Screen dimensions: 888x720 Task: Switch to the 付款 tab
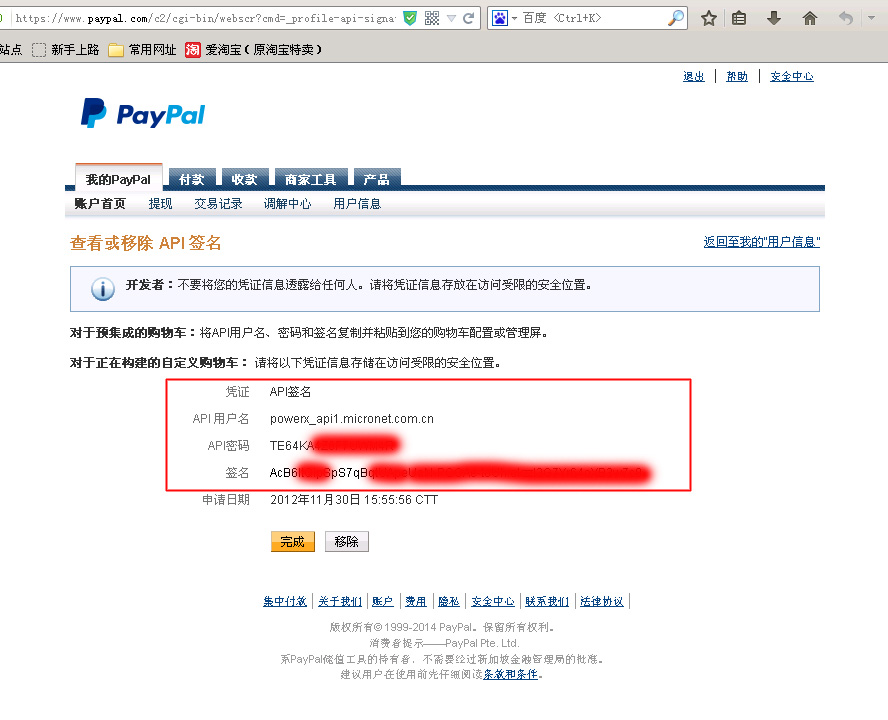tap(191, 180)
